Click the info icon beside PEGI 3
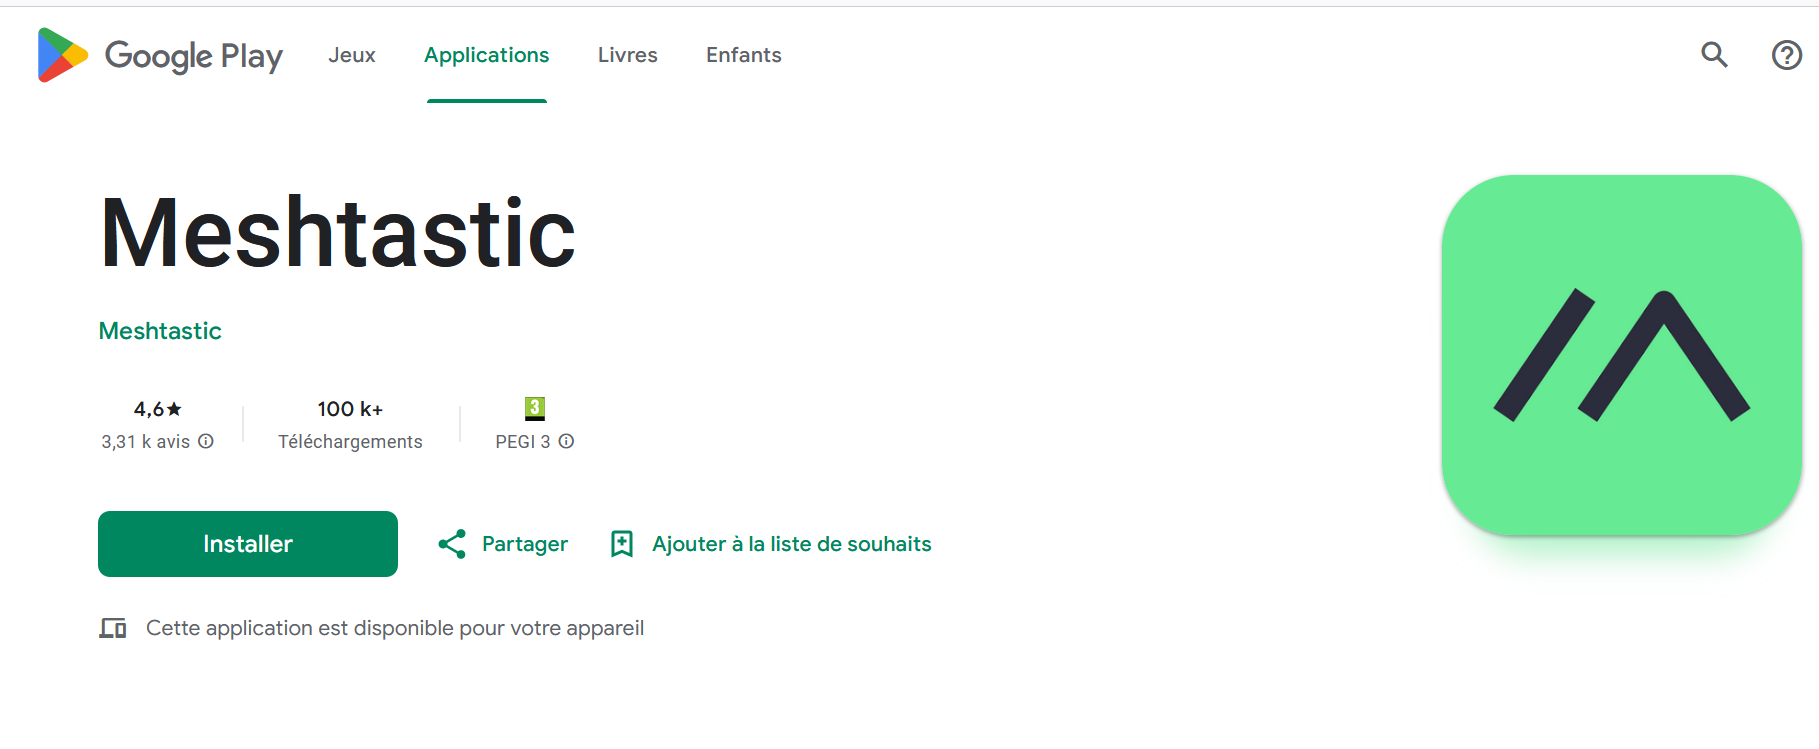Viewport: 1819px width, 749px height. coord(566,441)
